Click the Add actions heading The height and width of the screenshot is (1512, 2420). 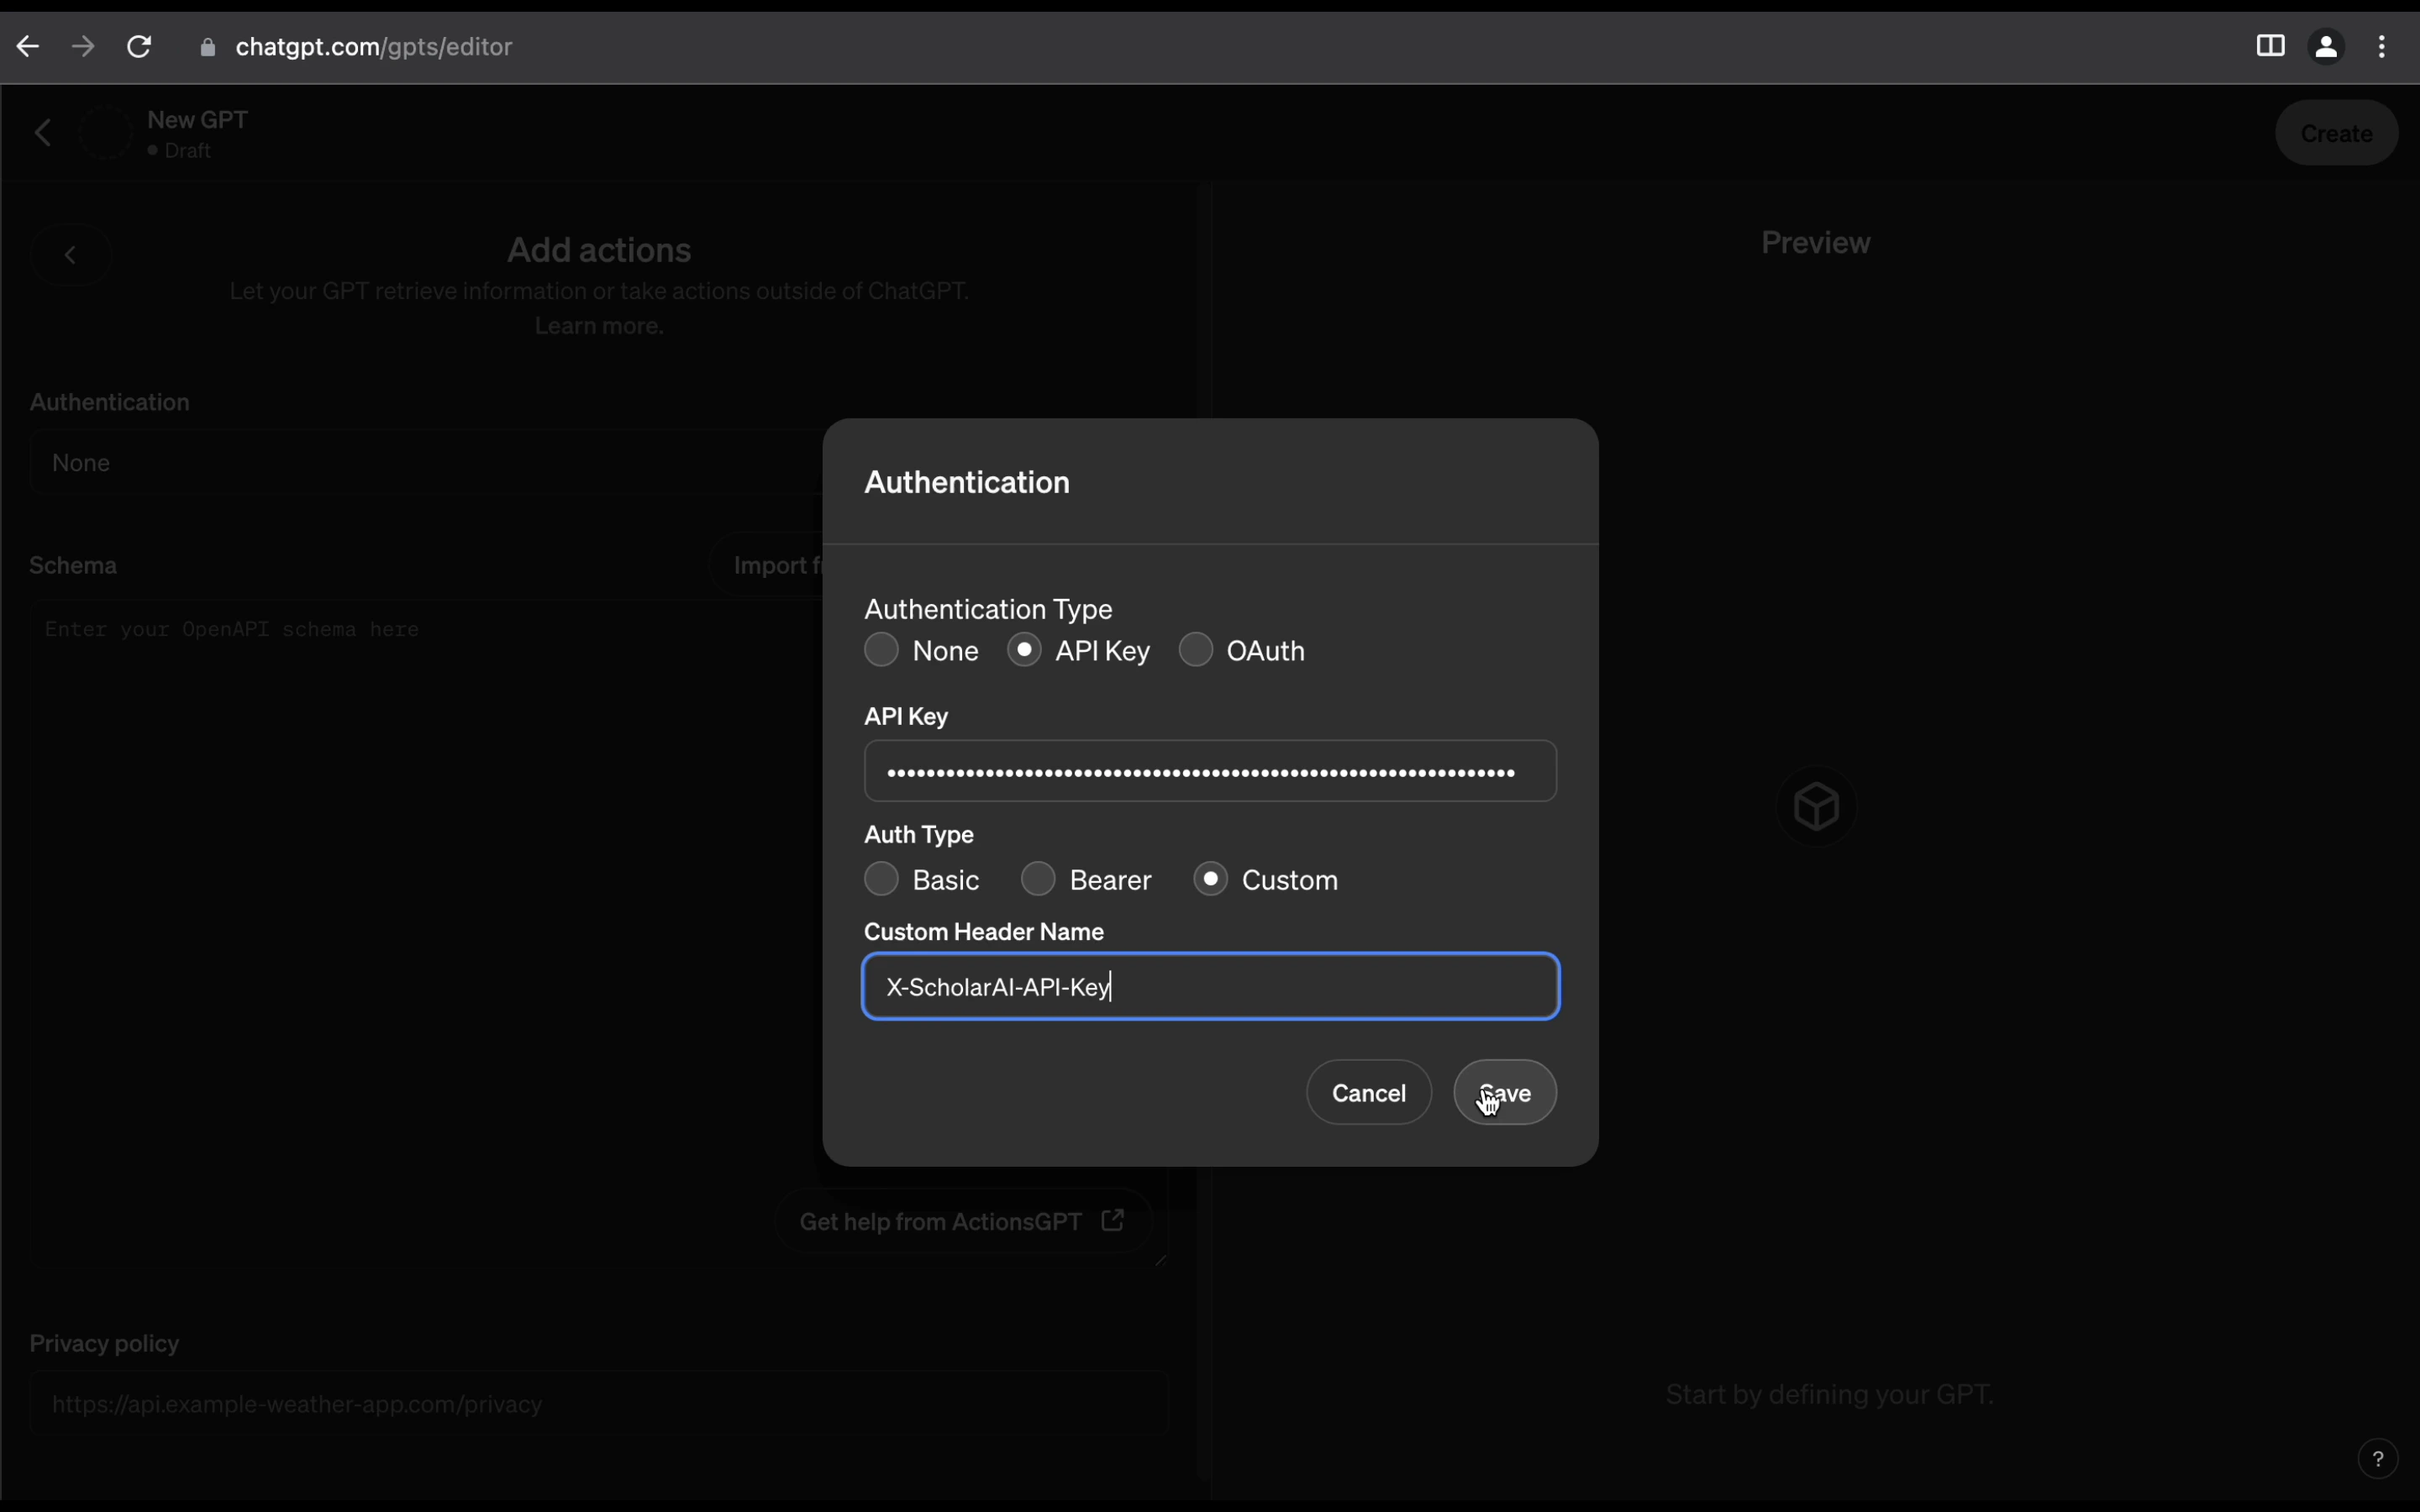pos(599,250)
